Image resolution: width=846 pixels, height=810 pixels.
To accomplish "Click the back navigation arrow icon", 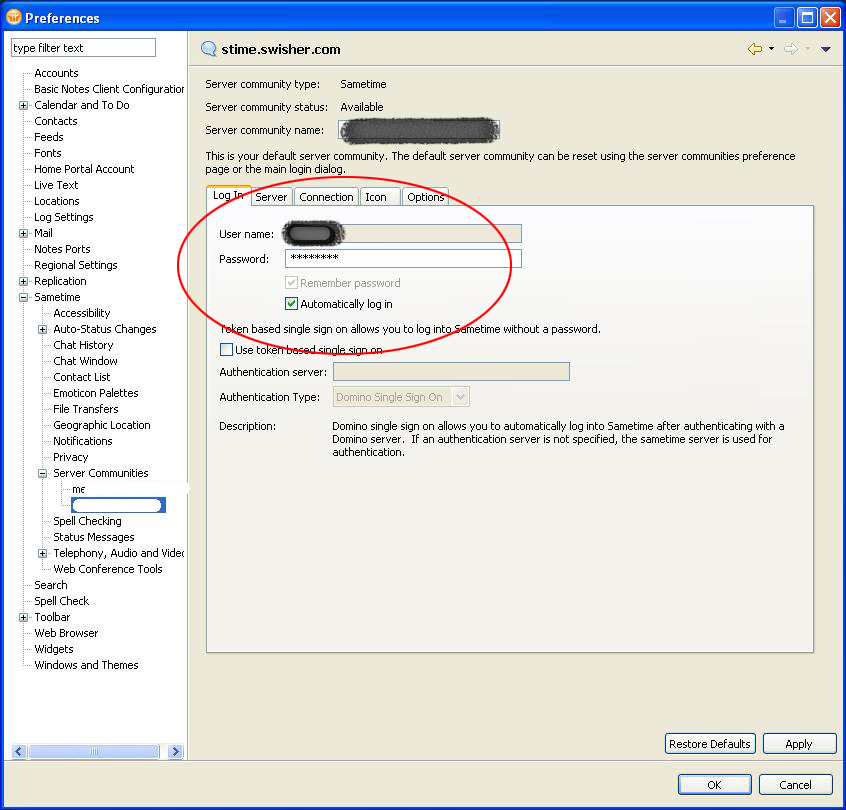I will tap(755, 49).
